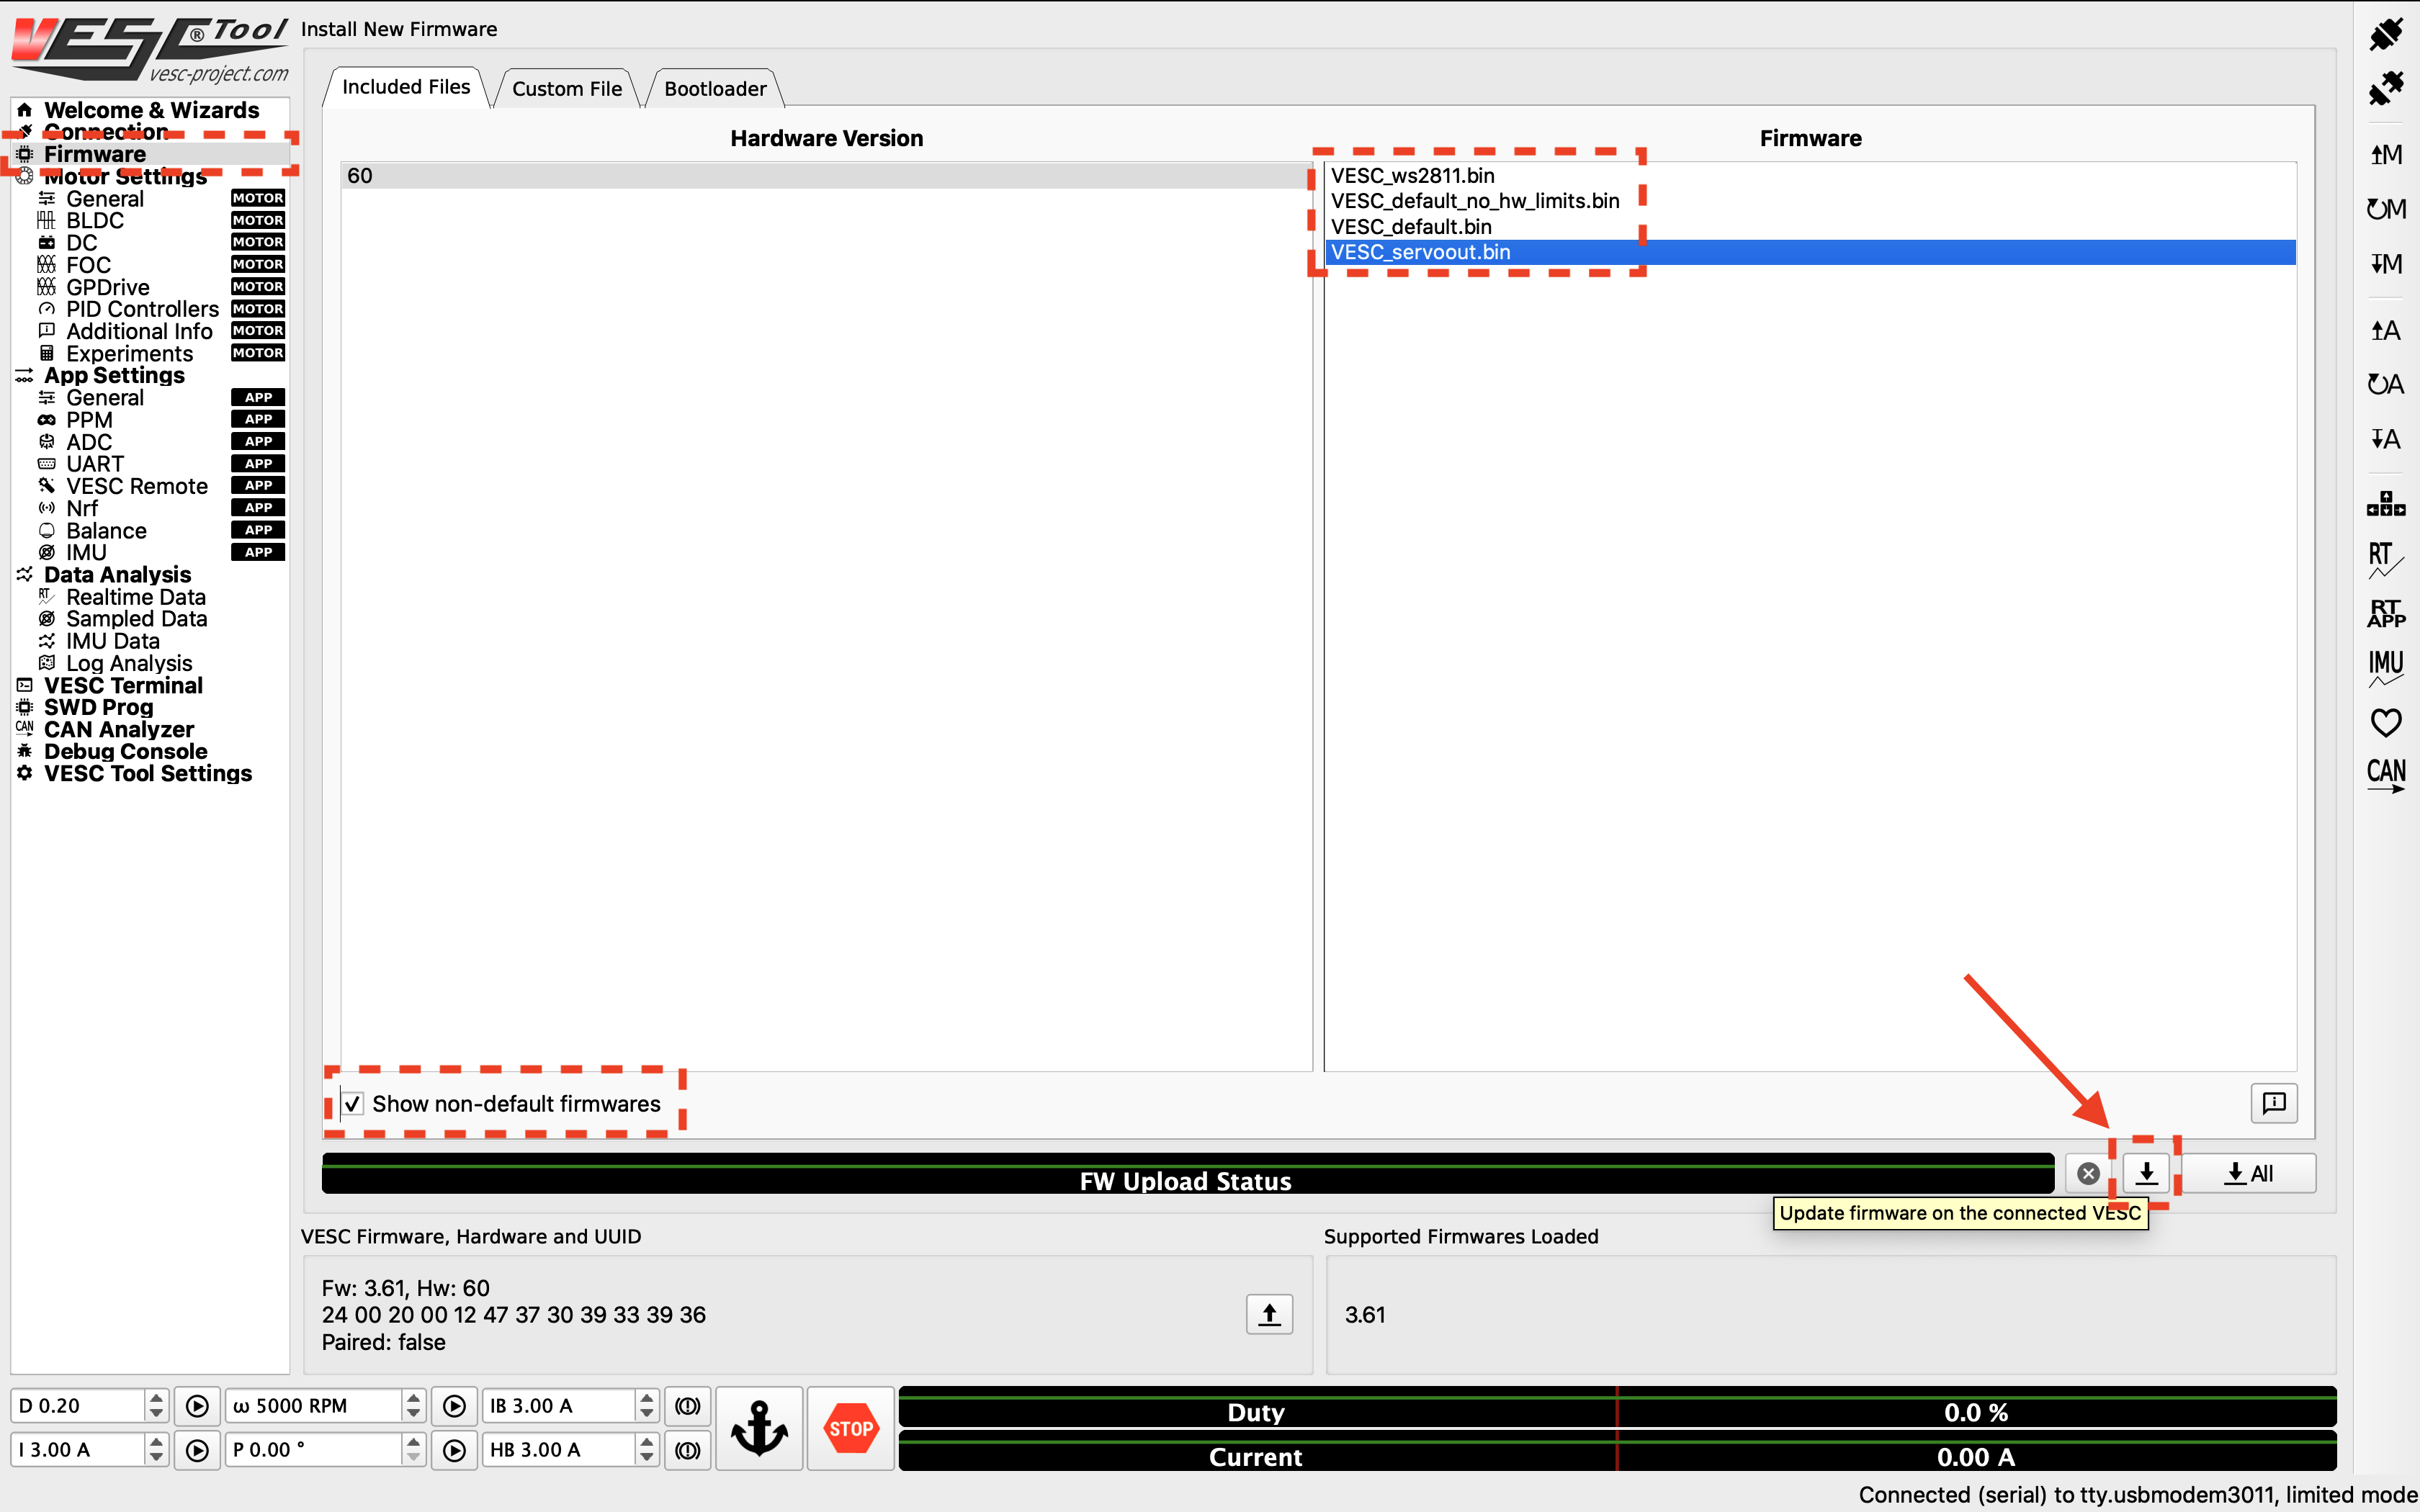This screenshot has height=1512, width=2420.
Task: Toggle CAN forwarding icon
Action: [2386, 776]
